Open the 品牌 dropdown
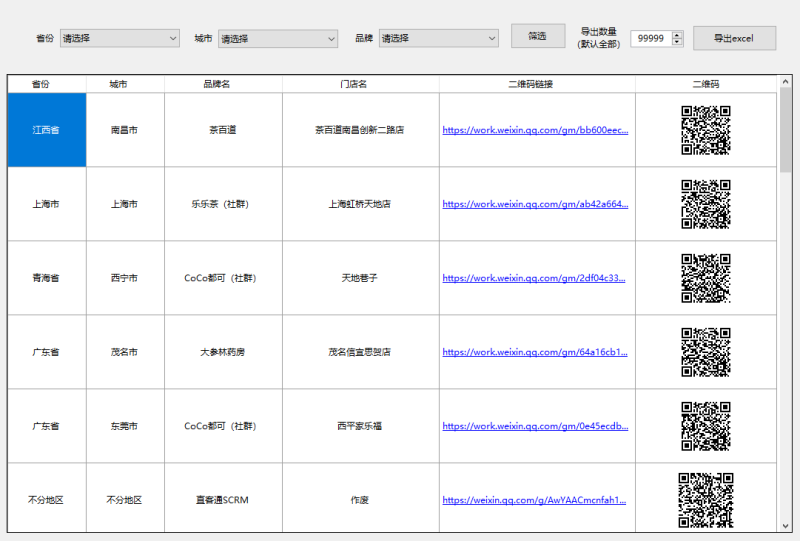 click(438, 38)
